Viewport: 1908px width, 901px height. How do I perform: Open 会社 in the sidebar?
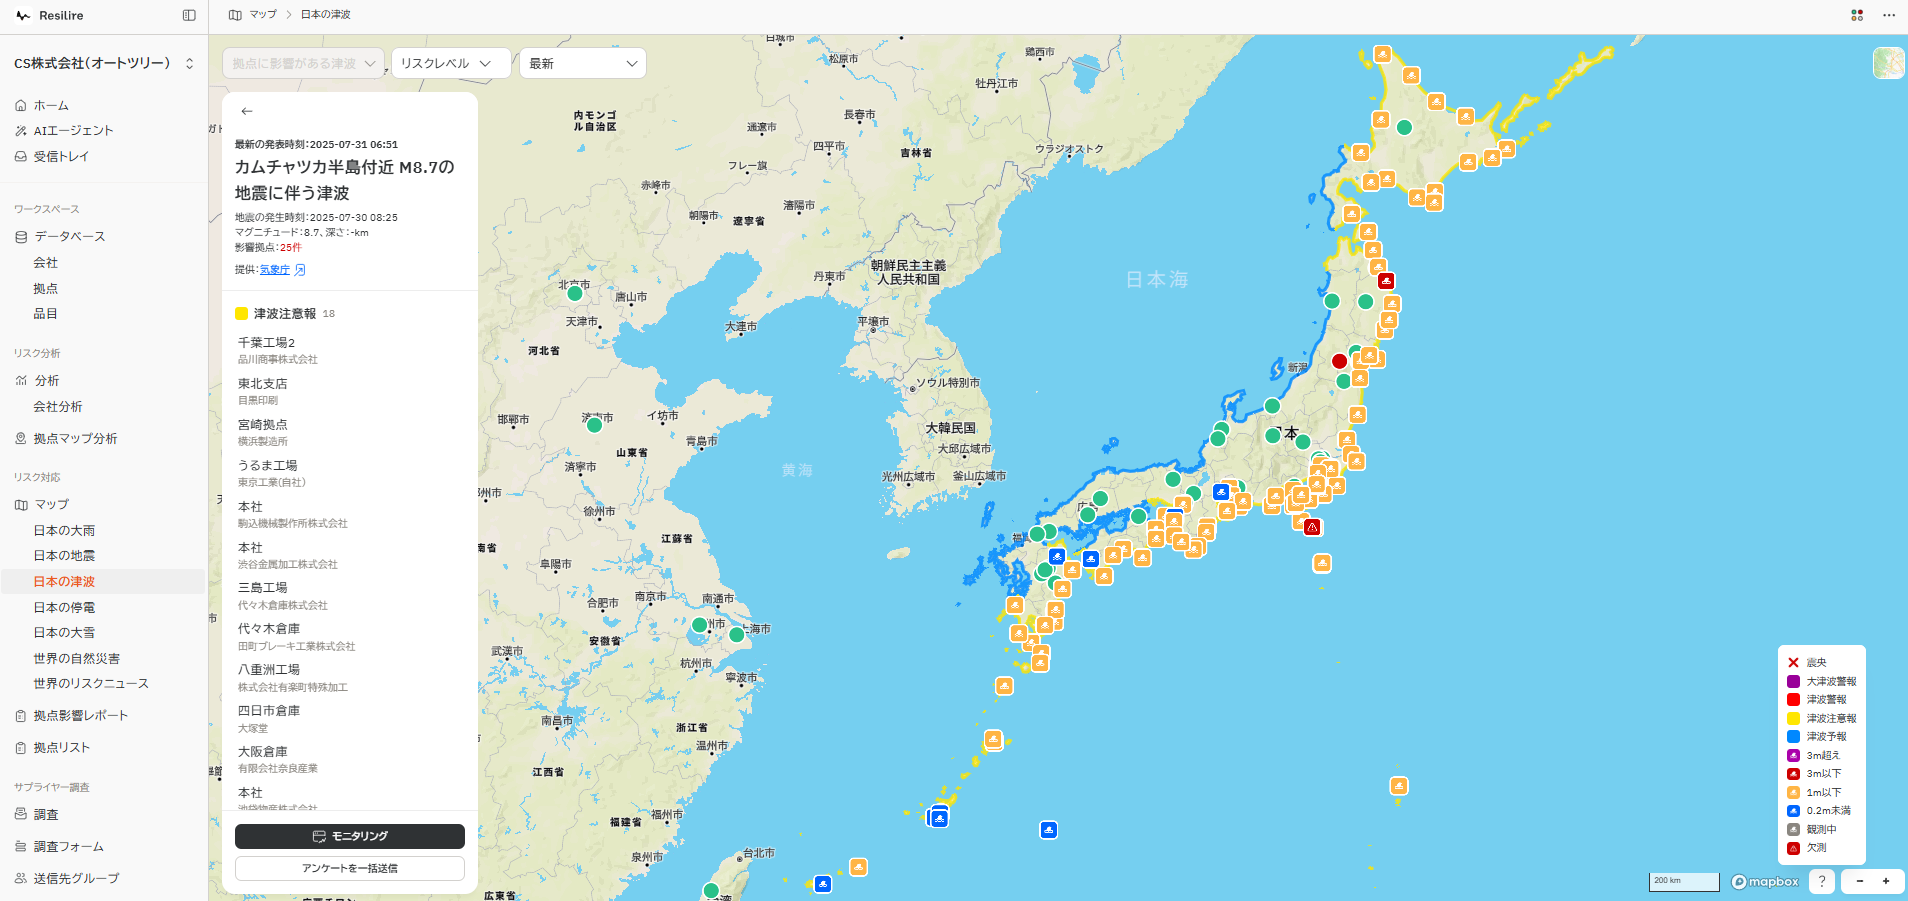pyautogui.click(x=46, y=263)
